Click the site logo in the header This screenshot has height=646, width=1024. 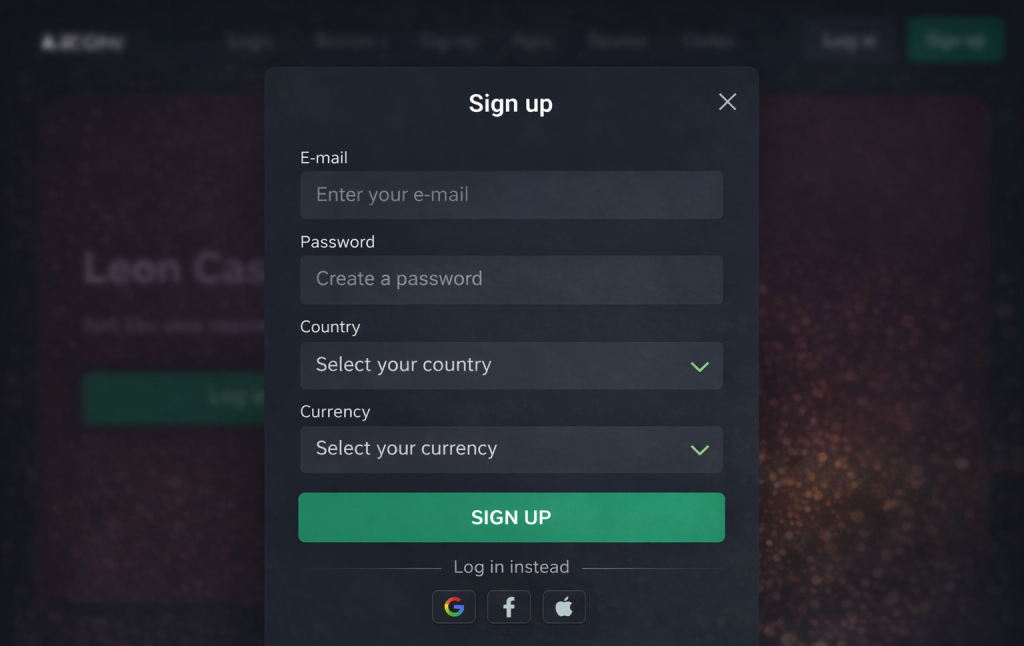pyautogui.click(x=82, y=42)
